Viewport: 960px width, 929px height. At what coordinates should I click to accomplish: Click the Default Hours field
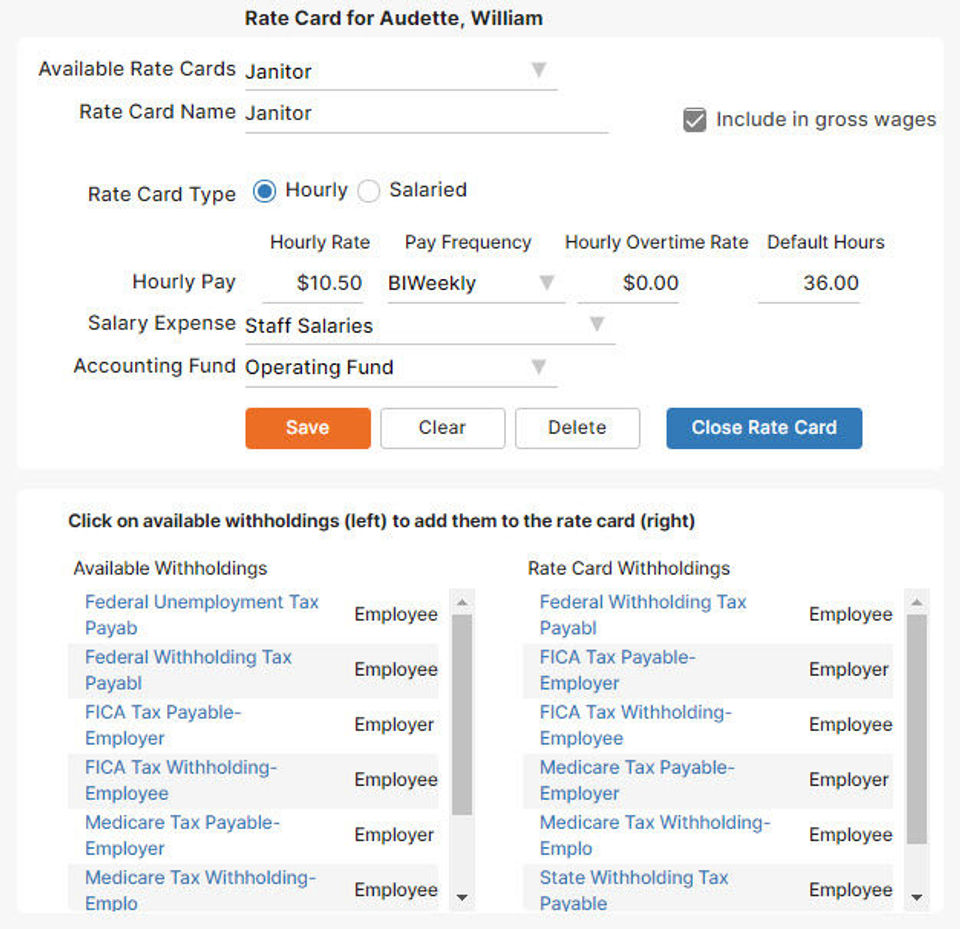810,283
